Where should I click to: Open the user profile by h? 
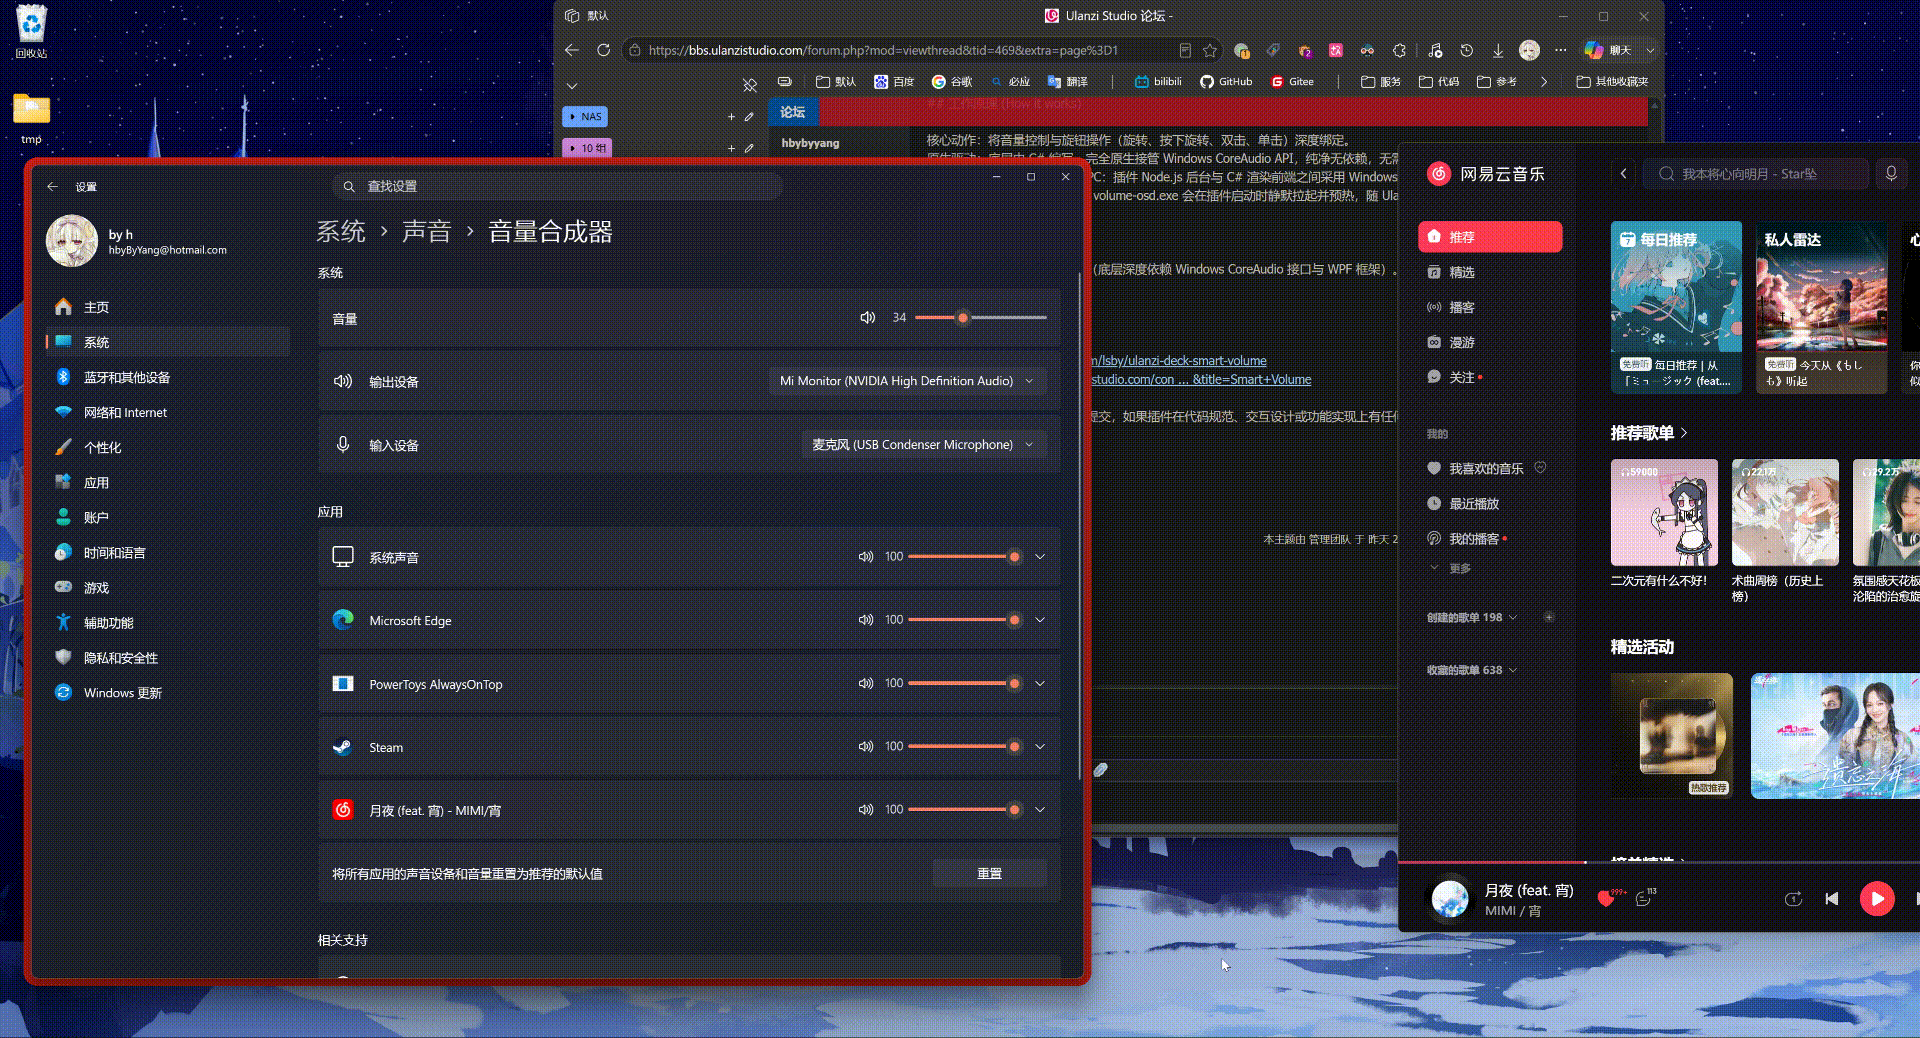[138, 241]
